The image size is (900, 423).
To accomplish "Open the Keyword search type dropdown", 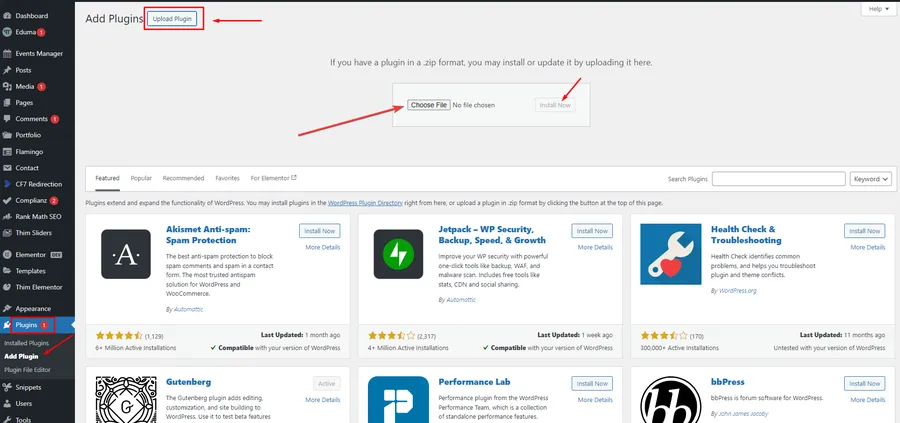I will coord(871,179).
